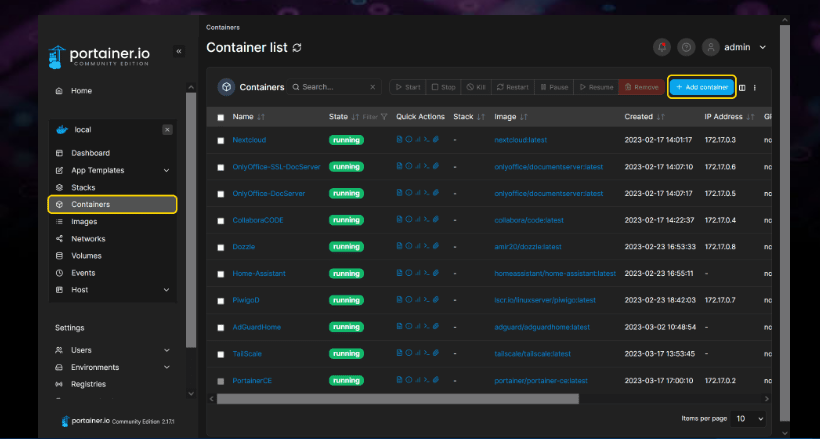Open the homeassistant/home-assistant:latest image link
820x439 pixels.
click(x=555, y=274)
